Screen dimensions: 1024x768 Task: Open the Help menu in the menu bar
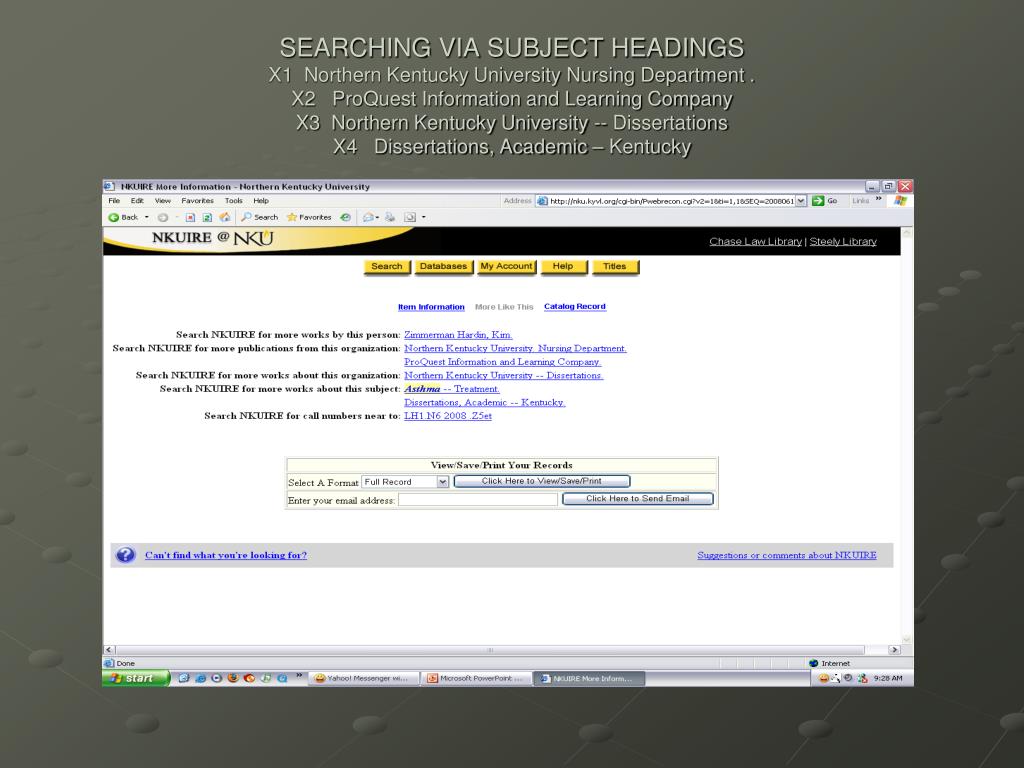tap(261, 200)
